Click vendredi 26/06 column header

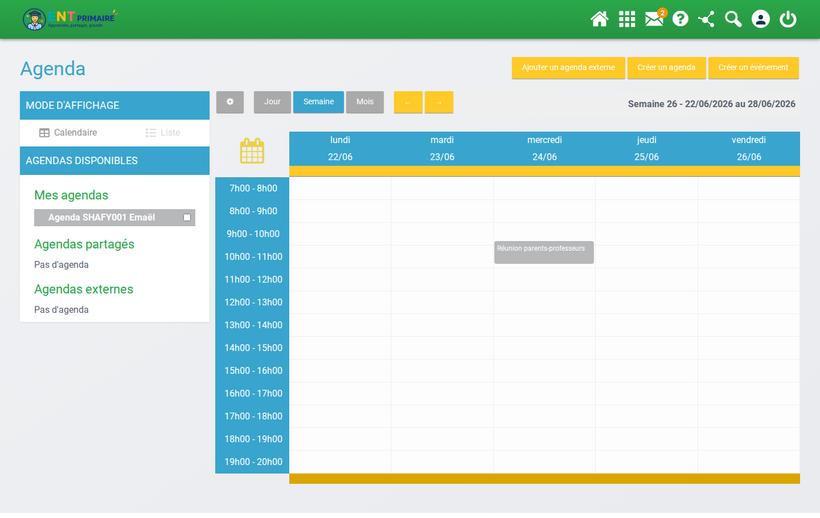(x=748, y=148)
